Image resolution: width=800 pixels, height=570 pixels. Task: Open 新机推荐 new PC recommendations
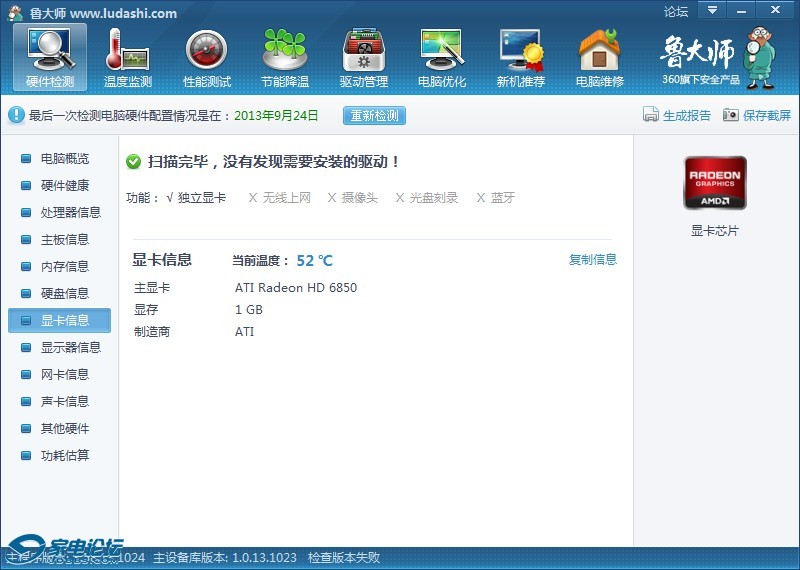521,57
